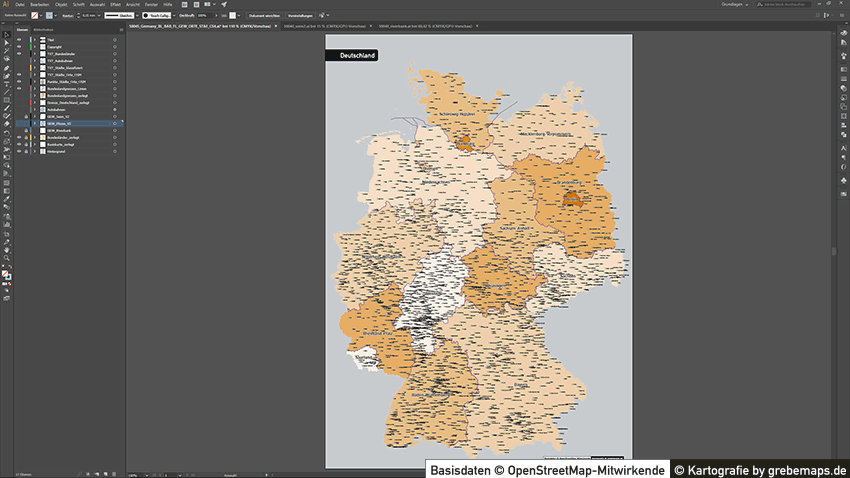This screenshot has height=478, width=850.
Task: Open the Layers panel menu icon
Action: tap(121, 31)
